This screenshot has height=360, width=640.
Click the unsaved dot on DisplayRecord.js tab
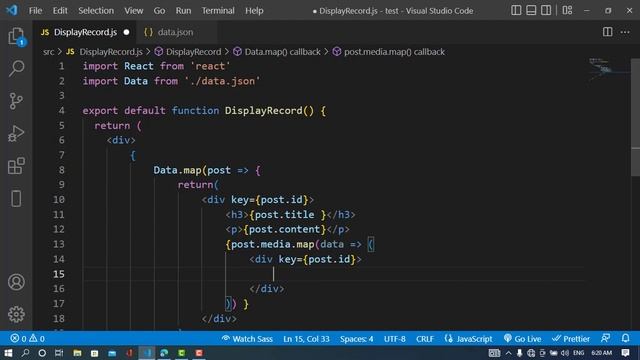[127, 32]
